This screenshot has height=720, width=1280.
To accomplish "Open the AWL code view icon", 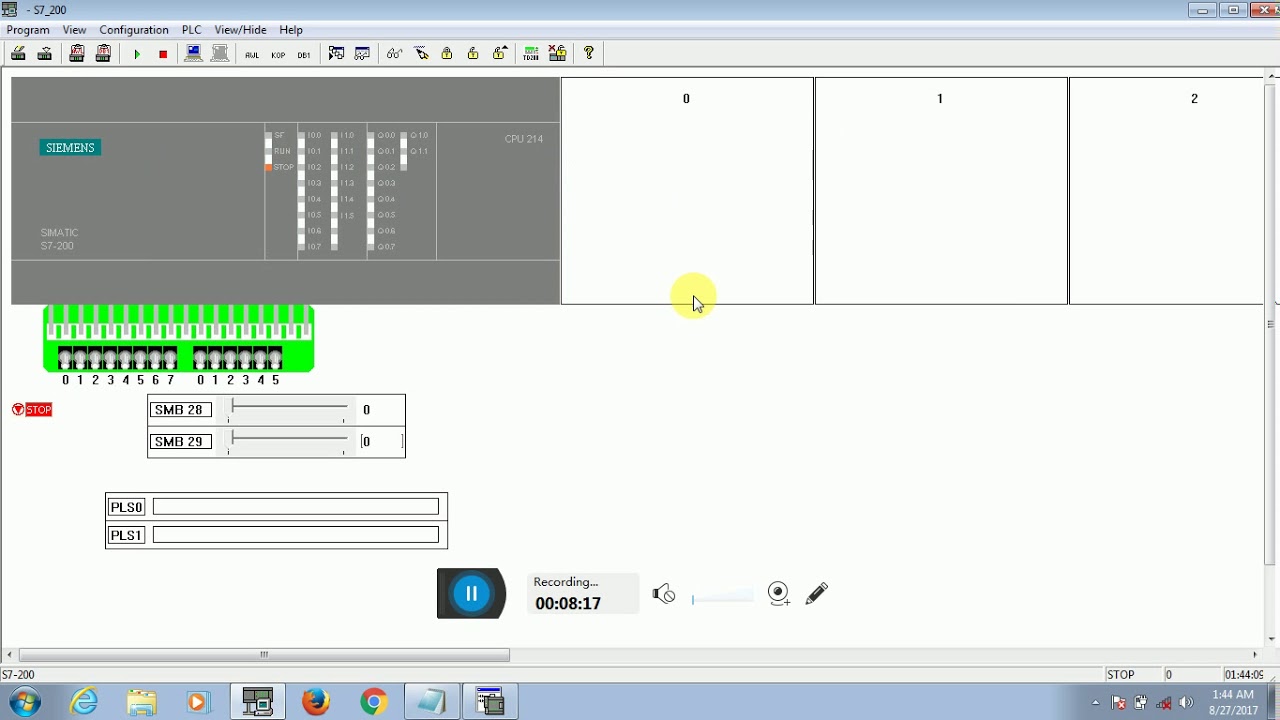I will click(252, 54).
